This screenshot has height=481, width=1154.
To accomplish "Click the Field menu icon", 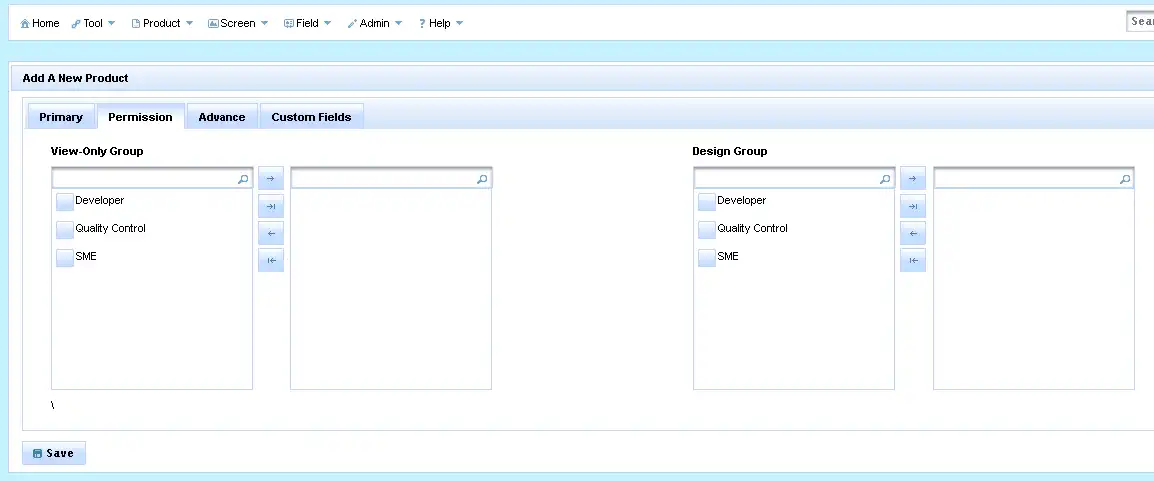I will [288, 24].
